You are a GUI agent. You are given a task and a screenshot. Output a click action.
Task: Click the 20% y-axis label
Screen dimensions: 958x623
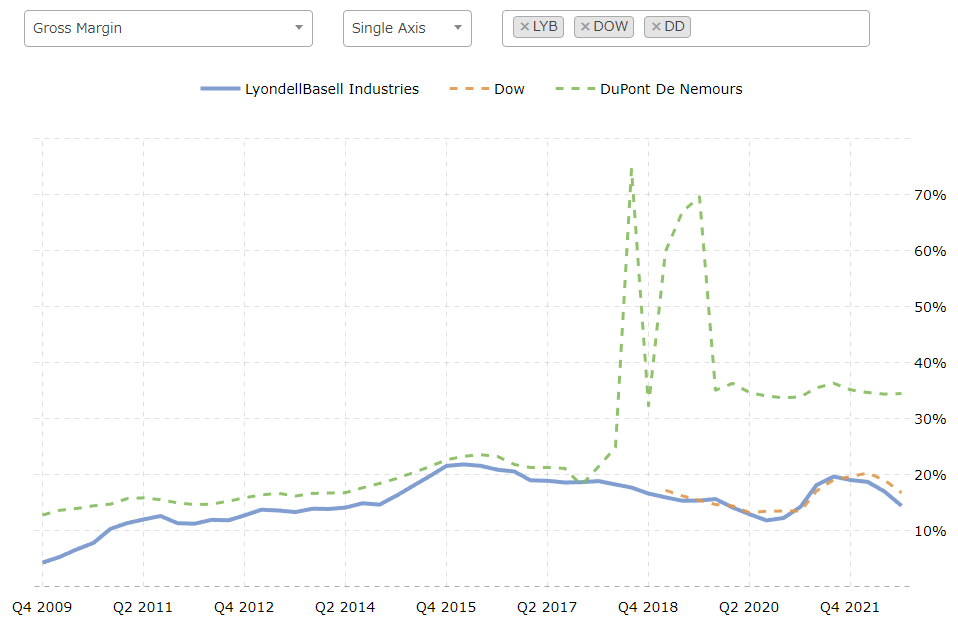[931, 475]
